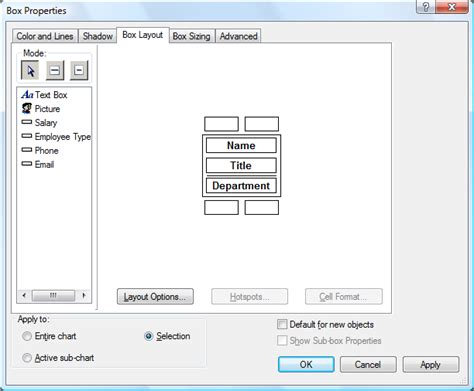Click right arrow of field list scrollbar
The image size is (474, 391).
point(84,295)
